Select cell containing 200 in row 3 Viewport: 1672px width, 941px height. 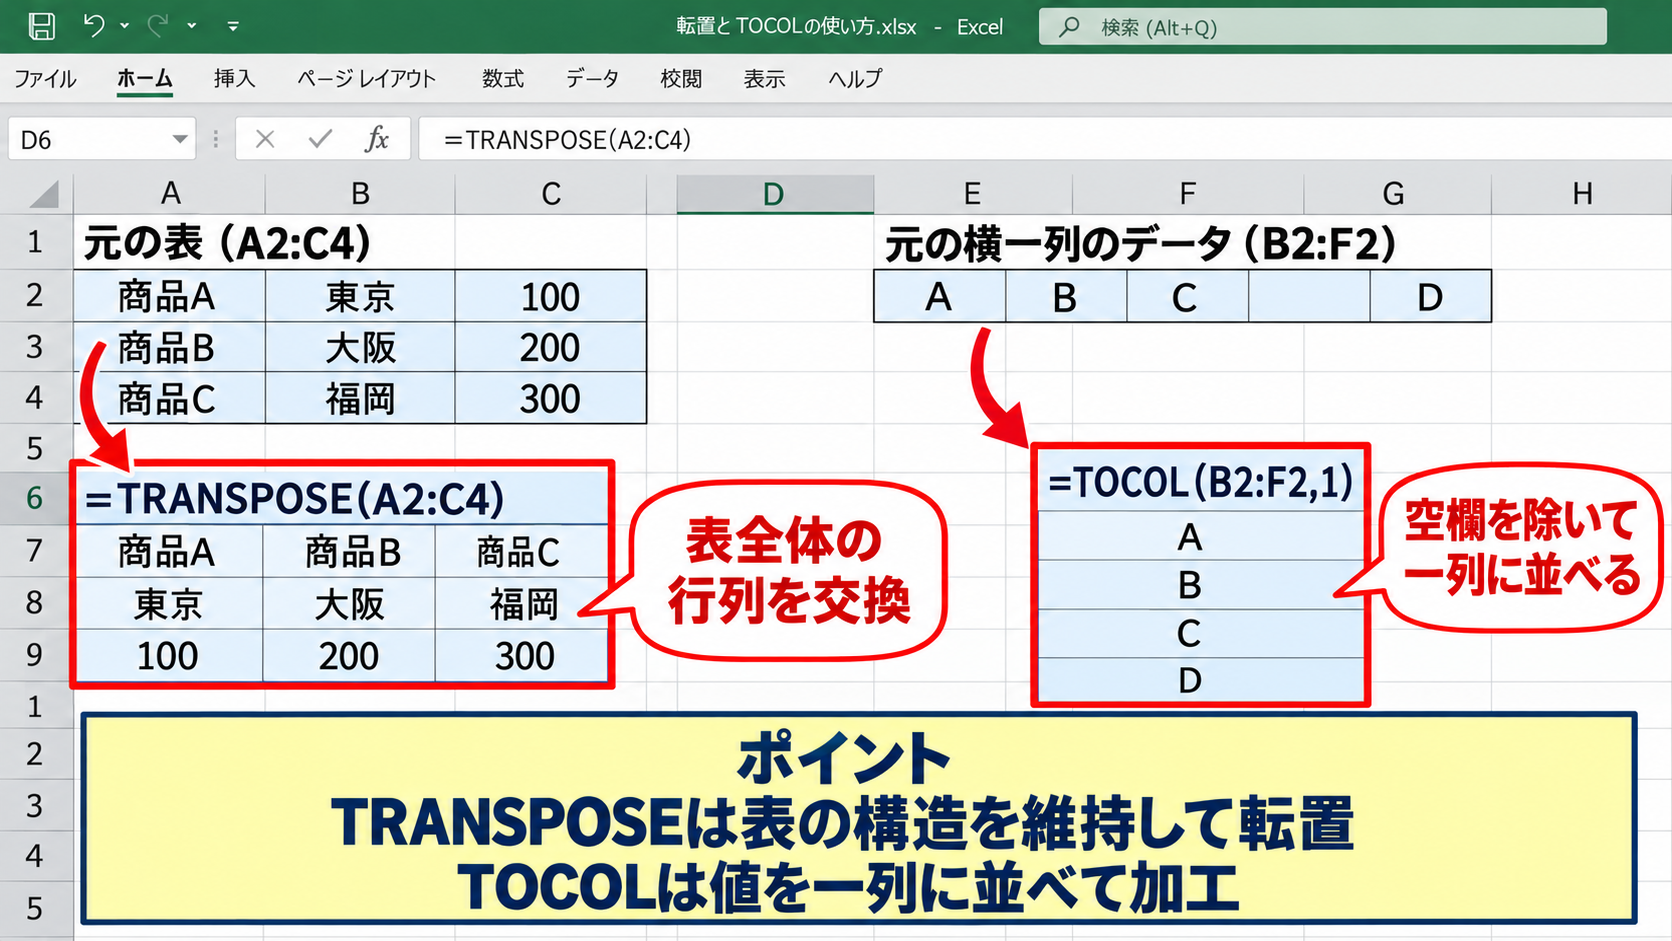click(x=550, y=347)
